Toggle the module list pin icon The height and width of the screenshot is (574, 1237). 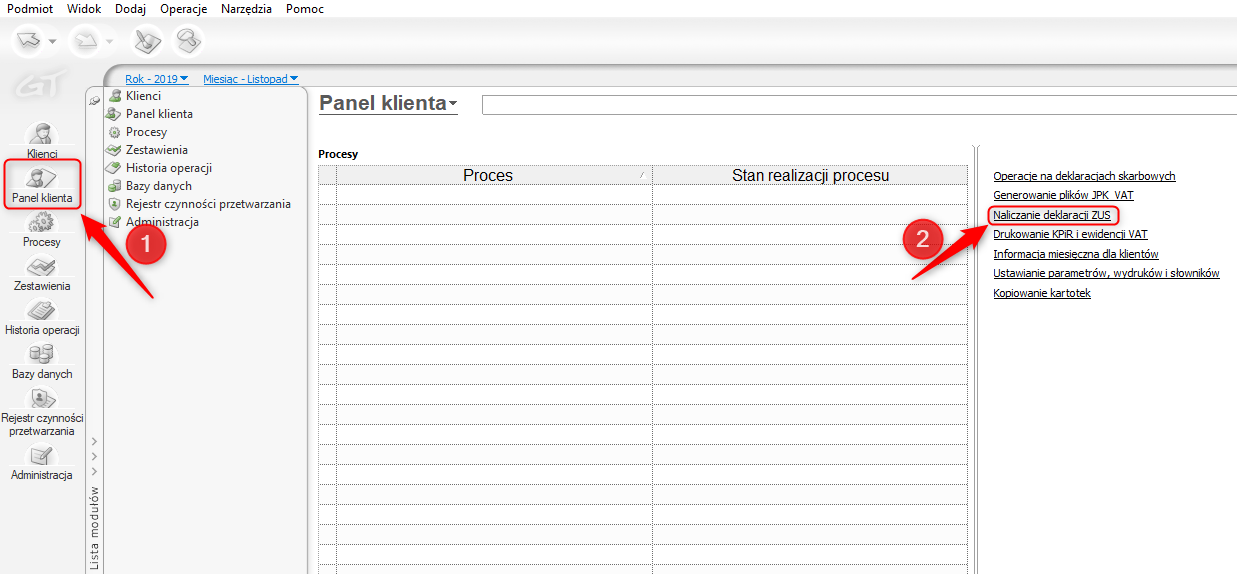[x=95, y=100]
